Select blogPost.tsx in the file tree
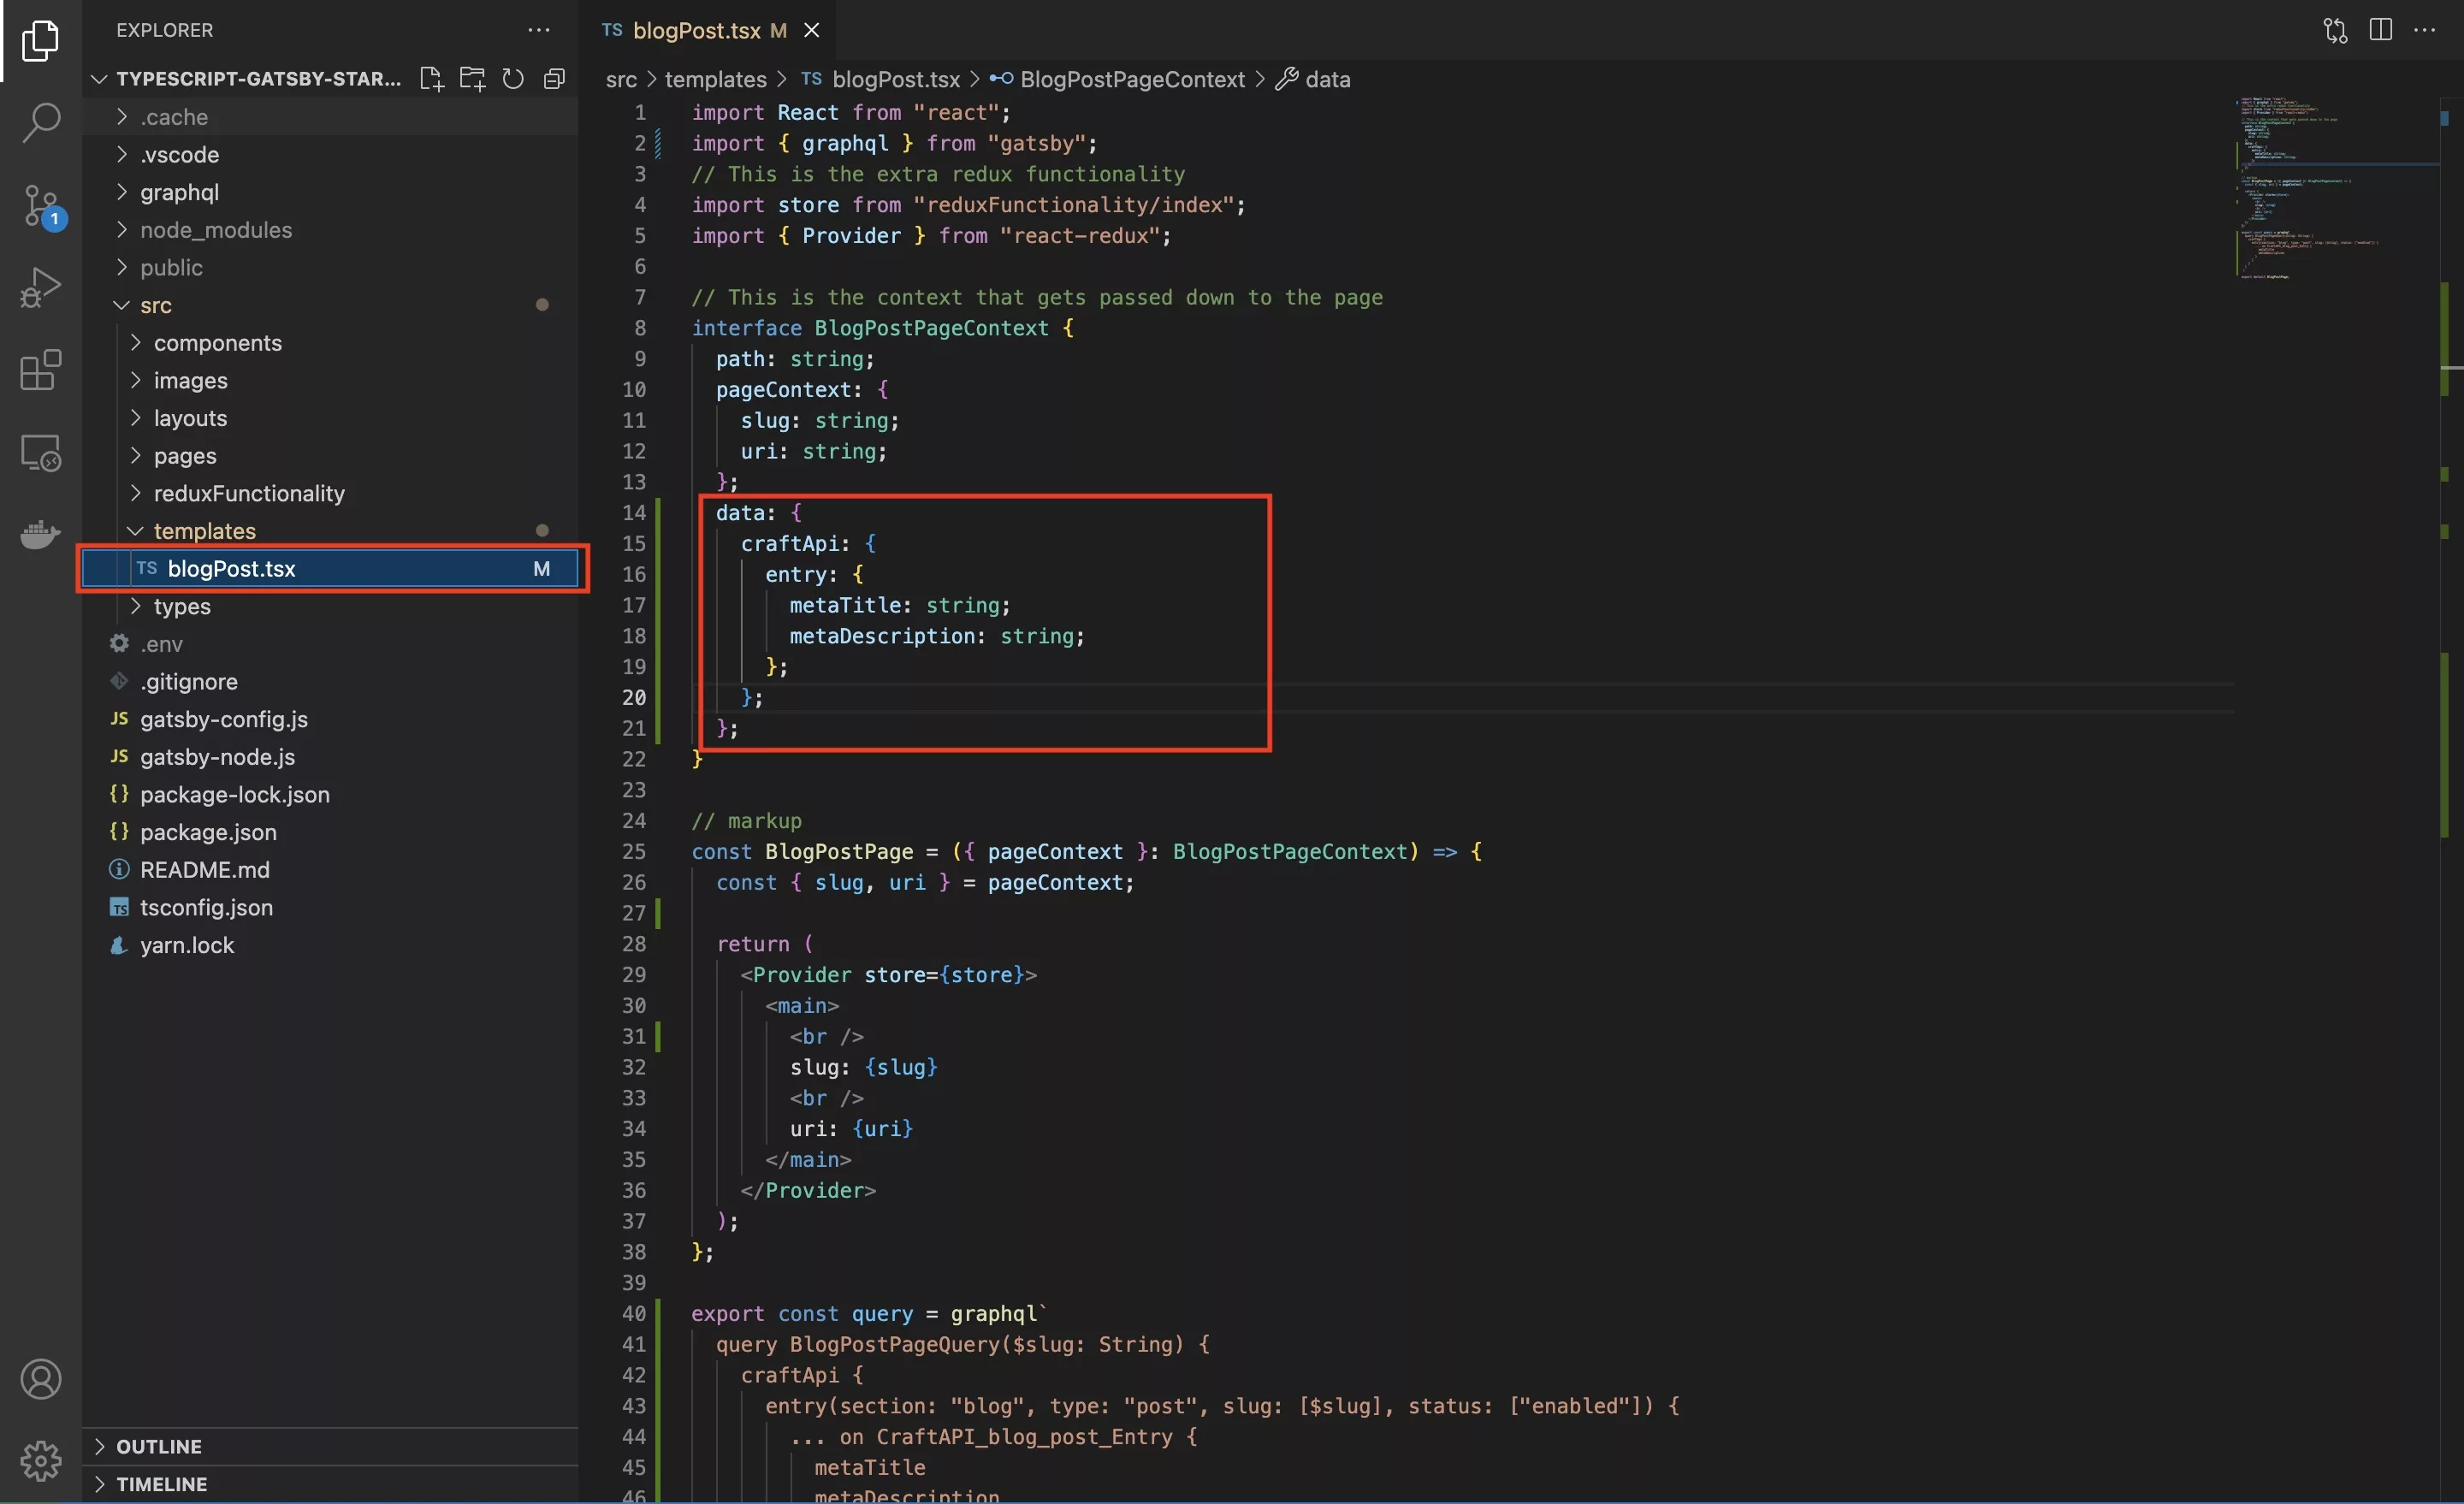 click(330, 569)
